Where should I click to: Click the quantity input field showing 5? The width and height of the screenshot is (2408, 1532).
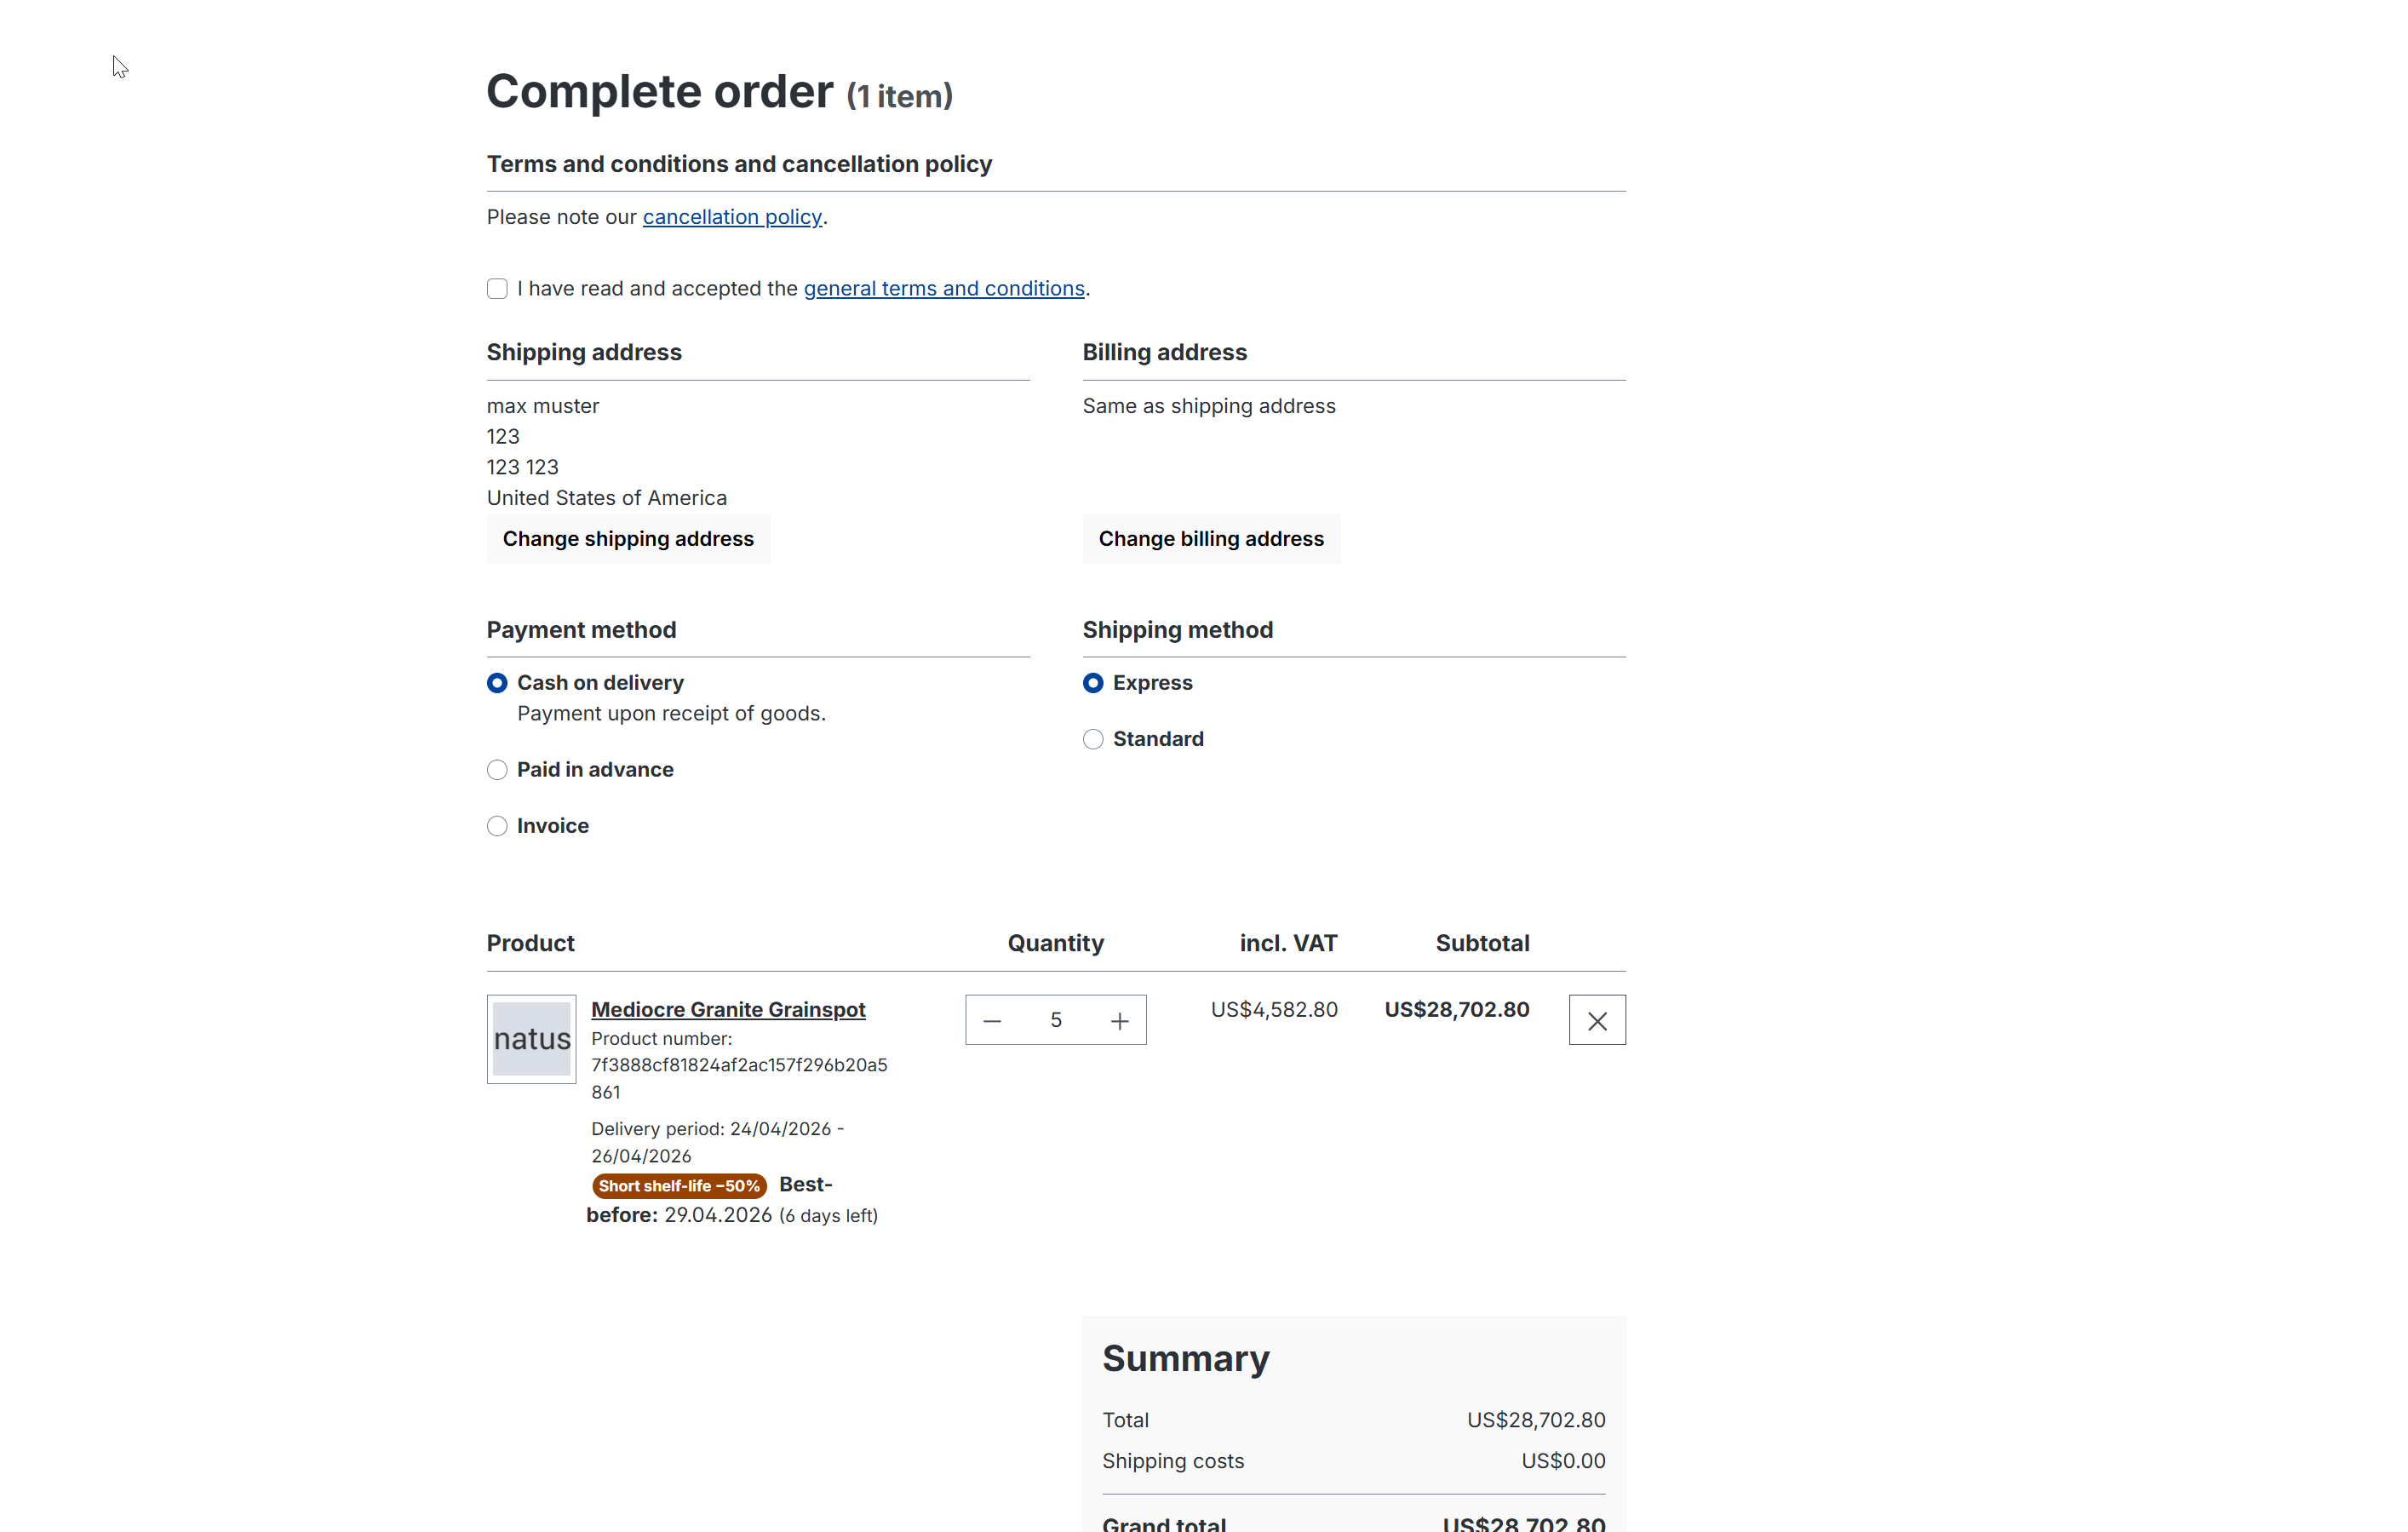pos(1056,1020)
